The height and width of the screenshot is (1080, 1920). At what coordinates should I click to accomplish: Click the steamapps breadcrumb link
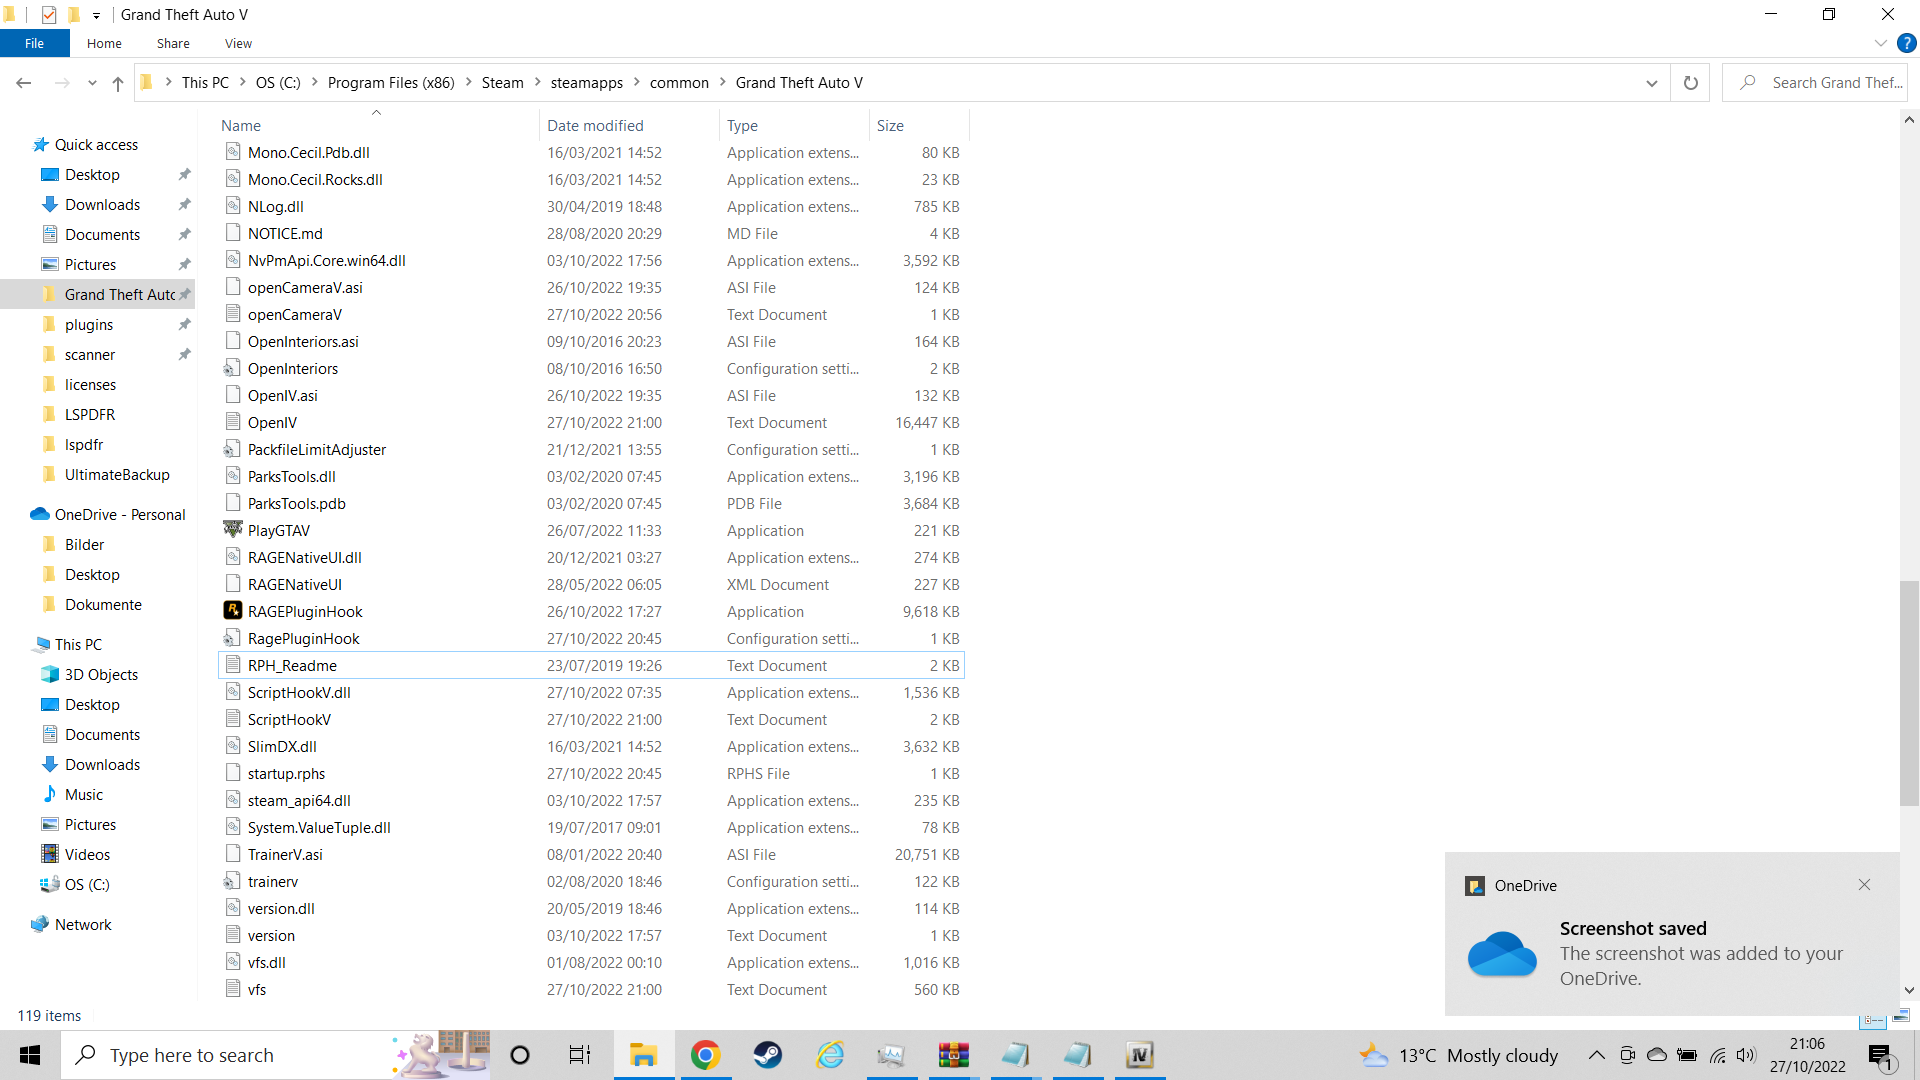[x=586, y=83]
